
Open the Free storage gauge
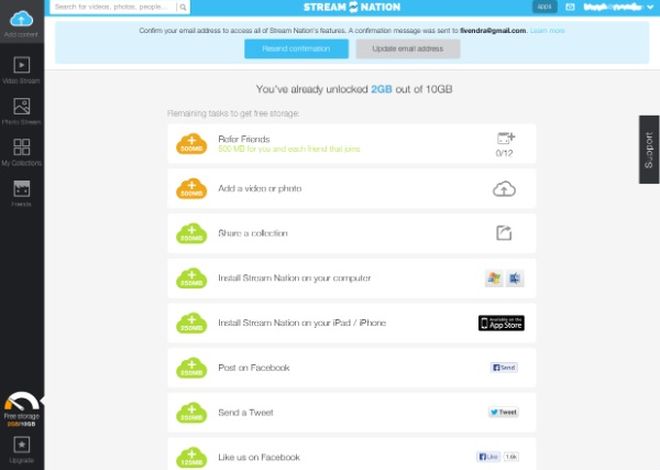coord(21,402)
